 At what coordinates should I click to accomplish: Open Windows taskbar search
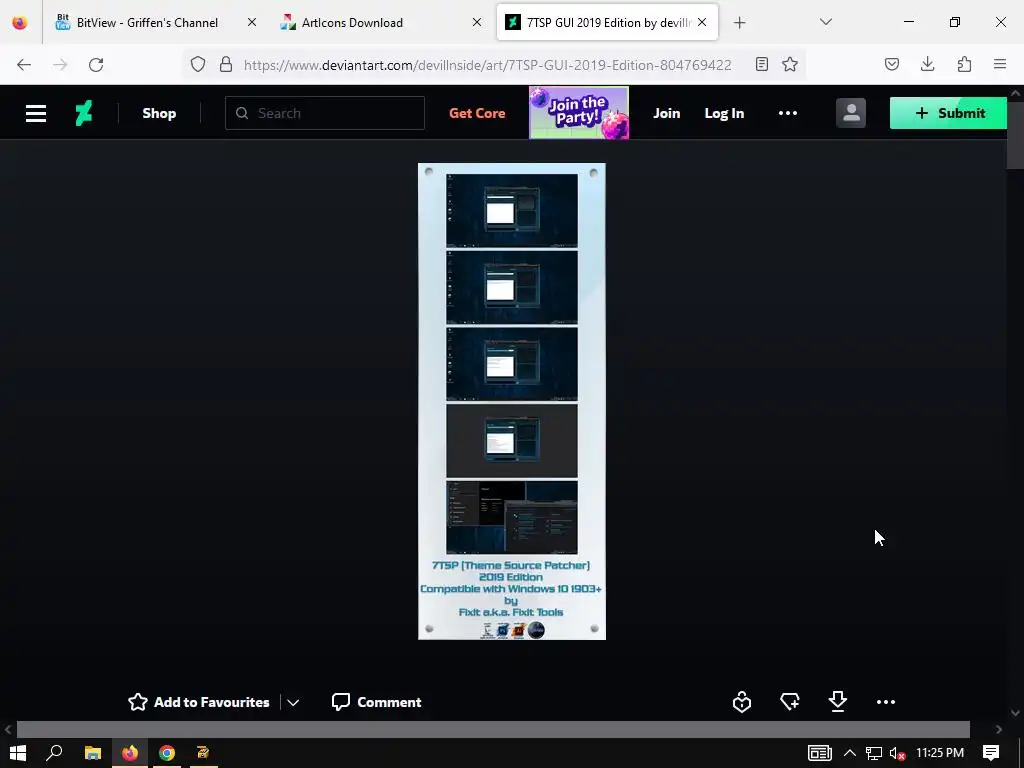[x=54, y=753]
